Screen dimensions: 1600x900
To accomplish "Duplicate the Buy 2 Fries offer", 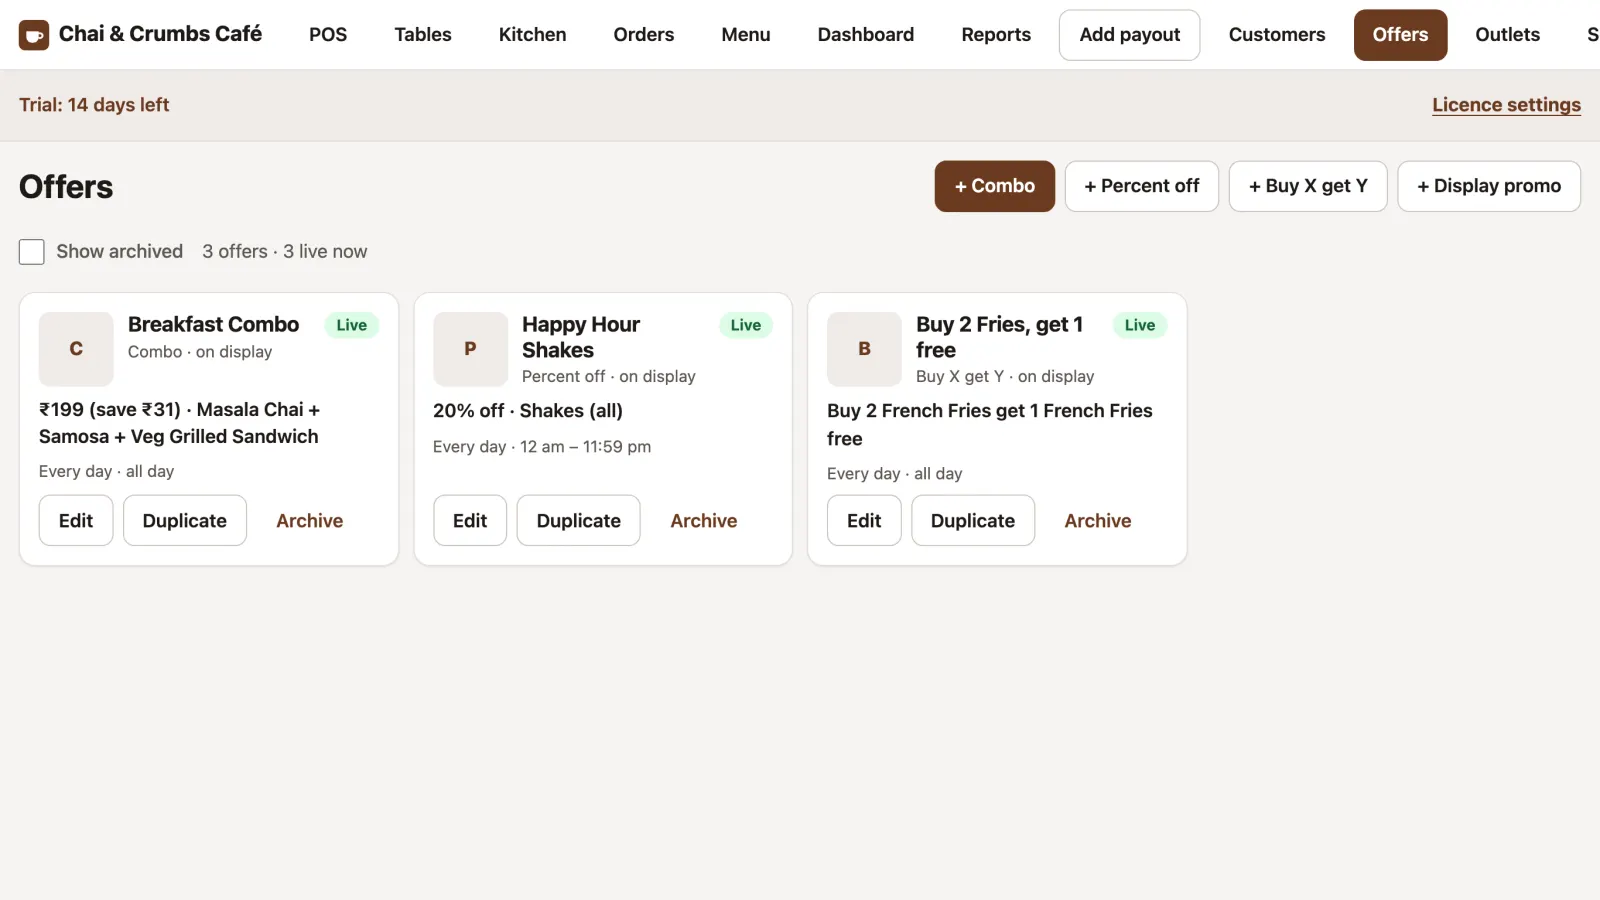I will click(973, 521).
